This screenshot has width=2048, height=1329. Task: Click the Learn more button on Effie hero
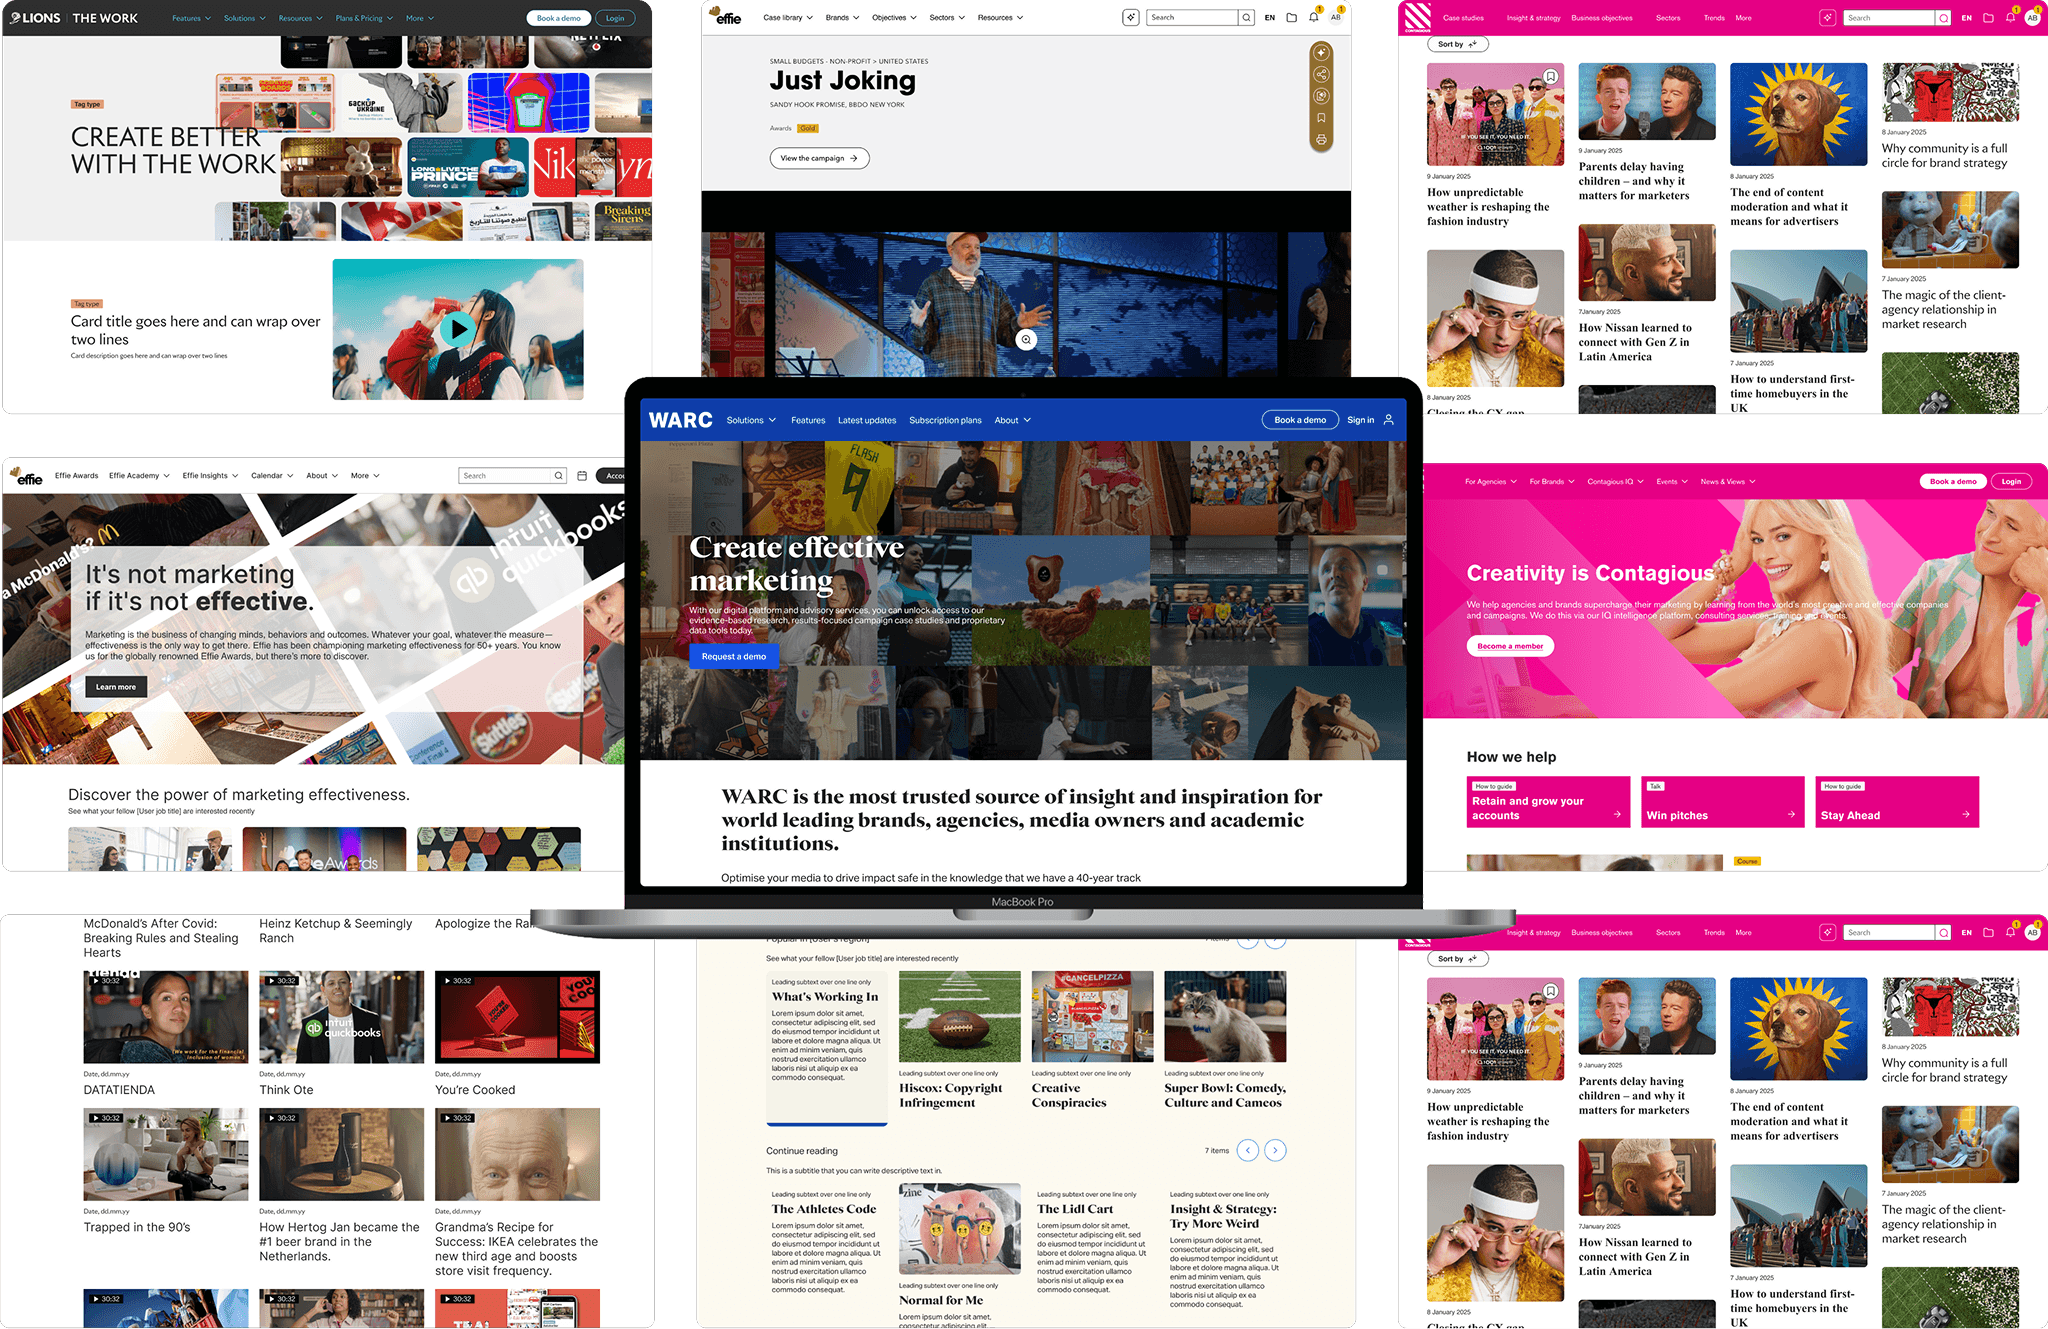pos(116,687)
